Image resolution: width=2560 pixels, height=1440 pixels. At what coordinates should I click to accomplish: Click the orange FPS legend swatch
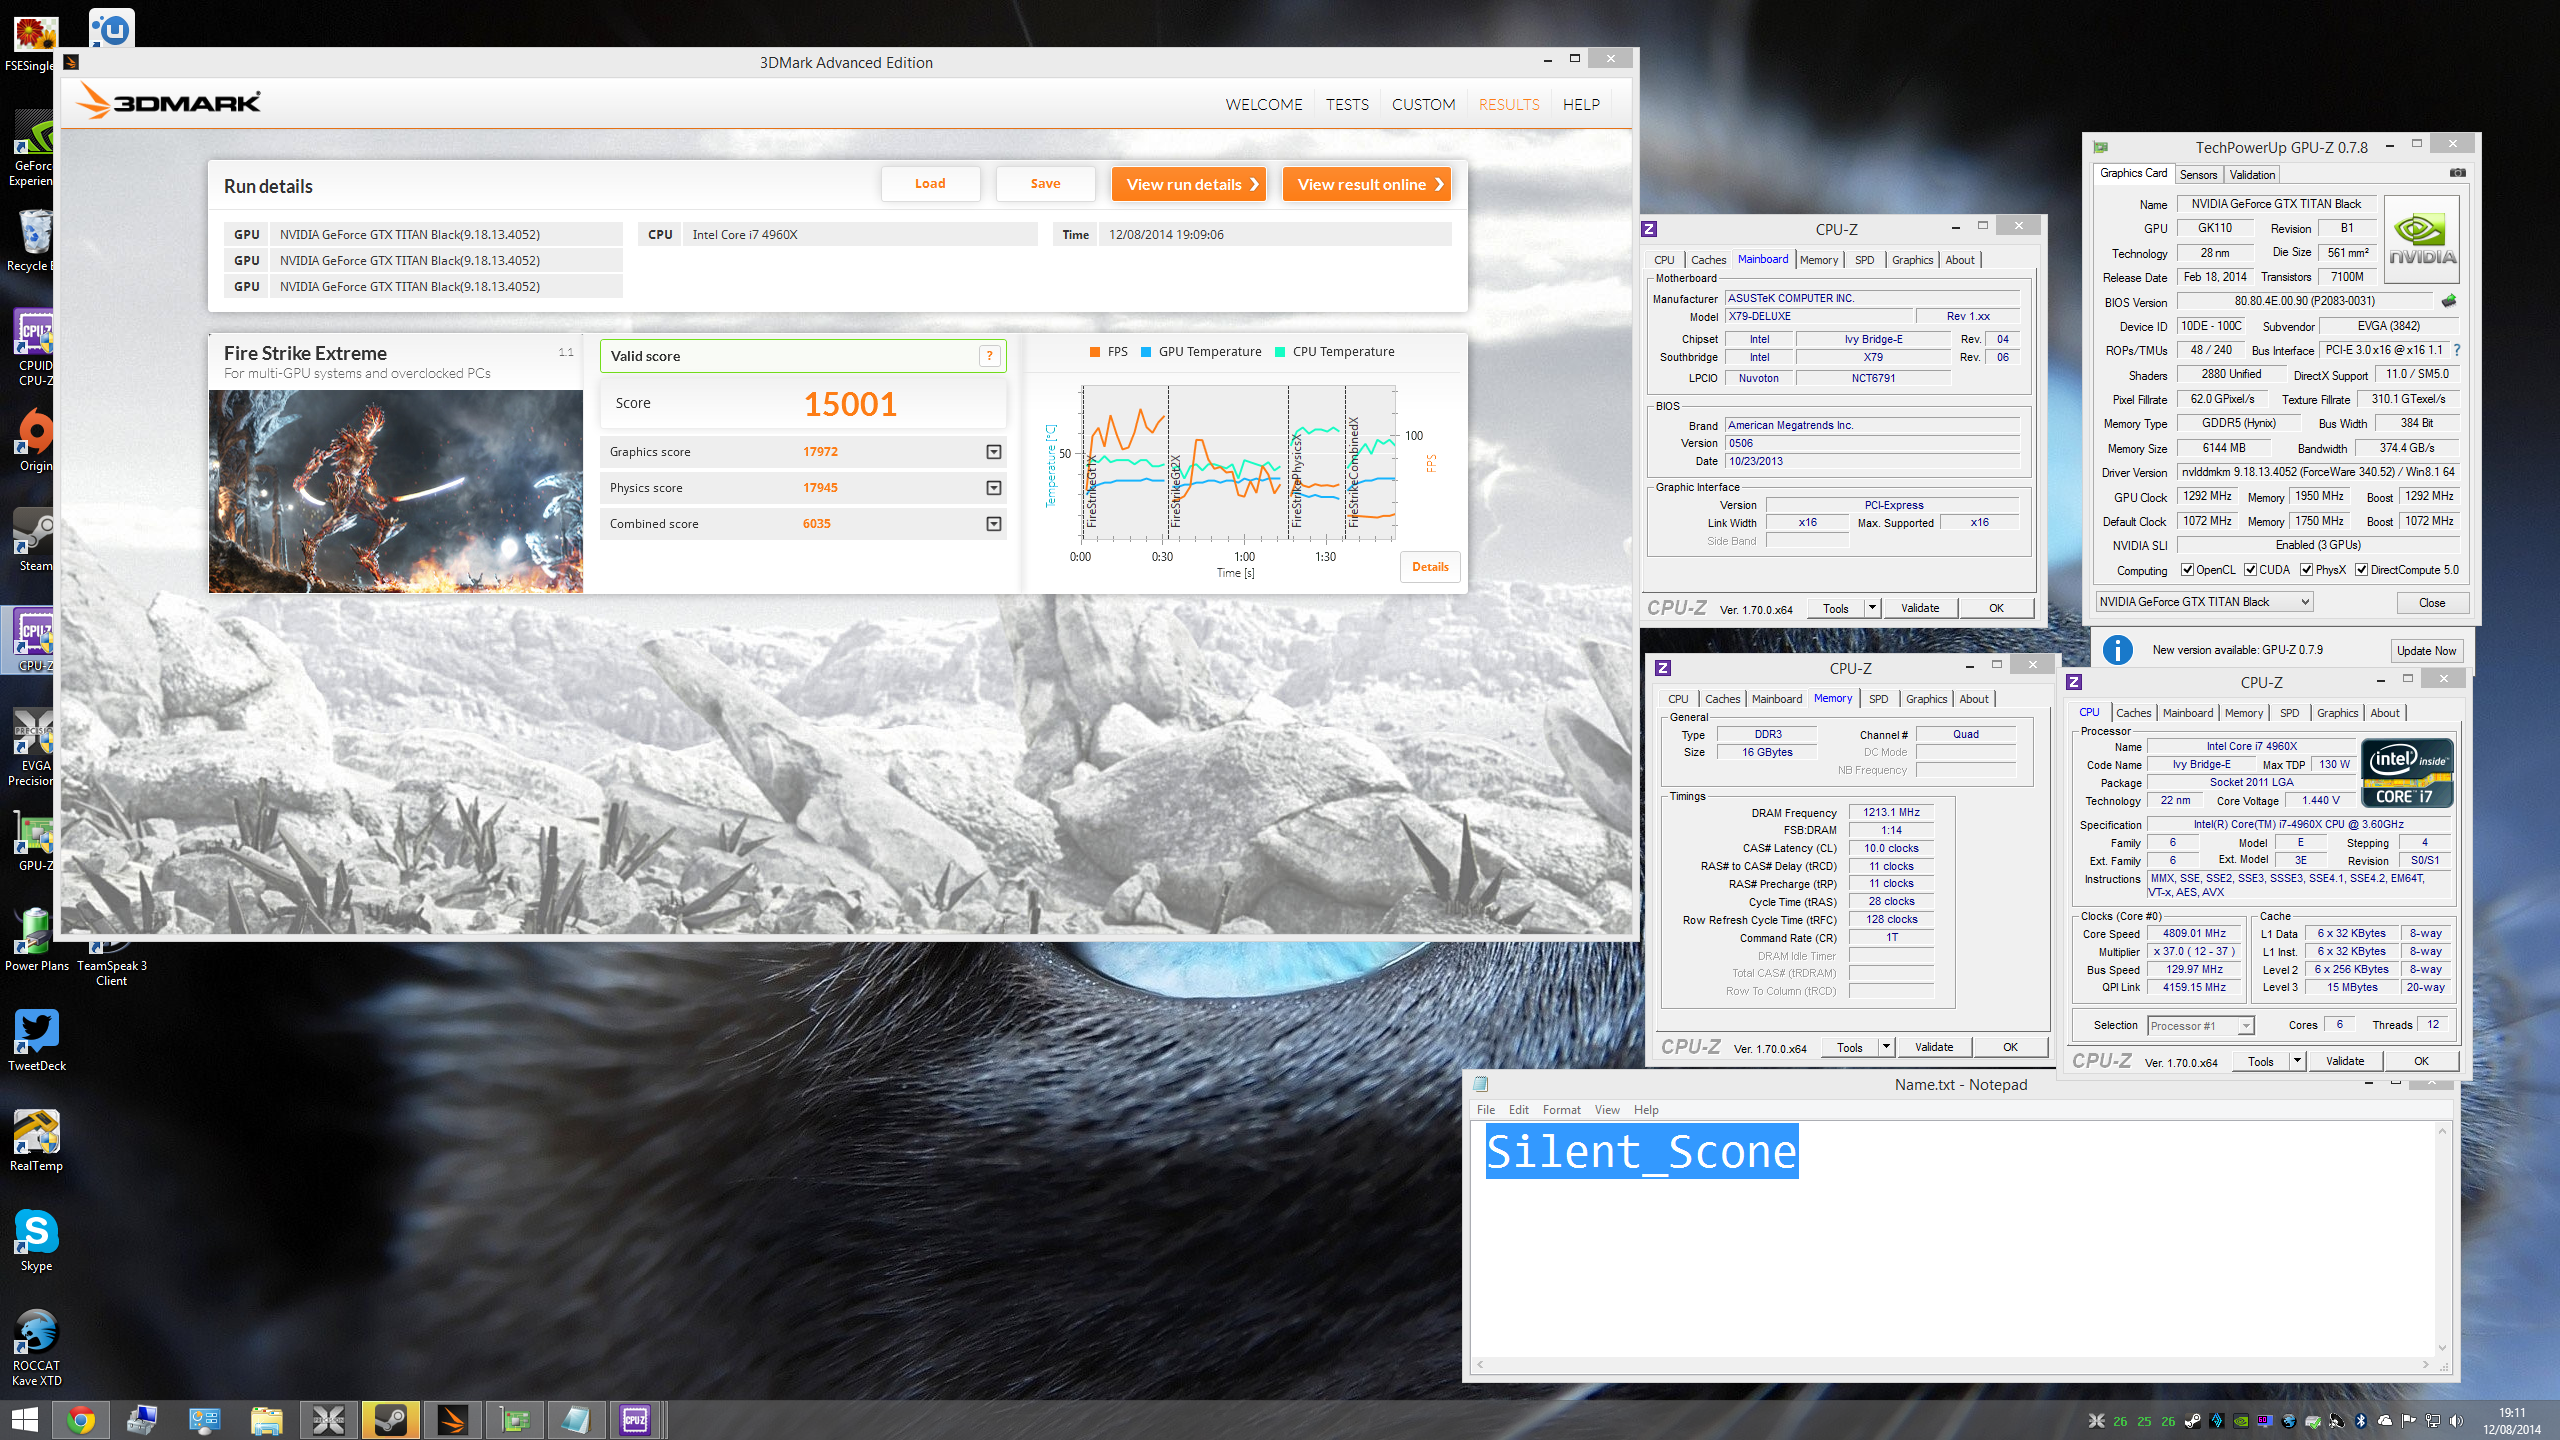pos(1095,352)
